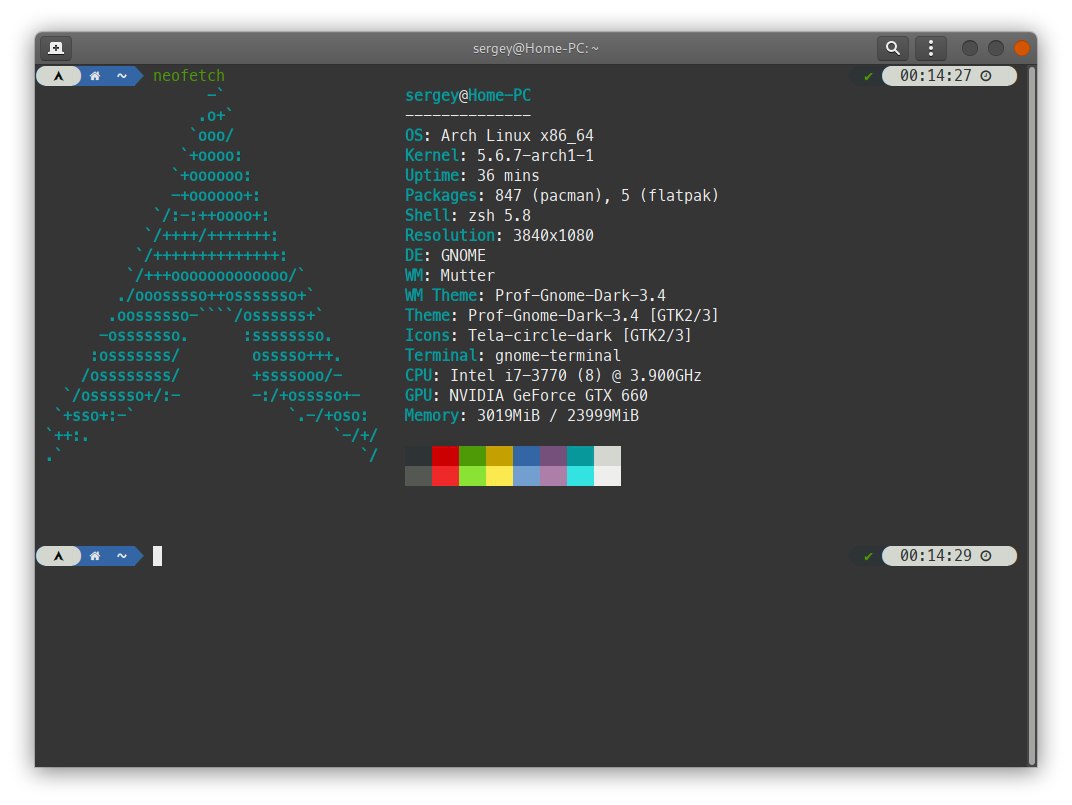Click the sergey@Home-PC header in output
Screen dimensions: 1072x805
[468, 96]
